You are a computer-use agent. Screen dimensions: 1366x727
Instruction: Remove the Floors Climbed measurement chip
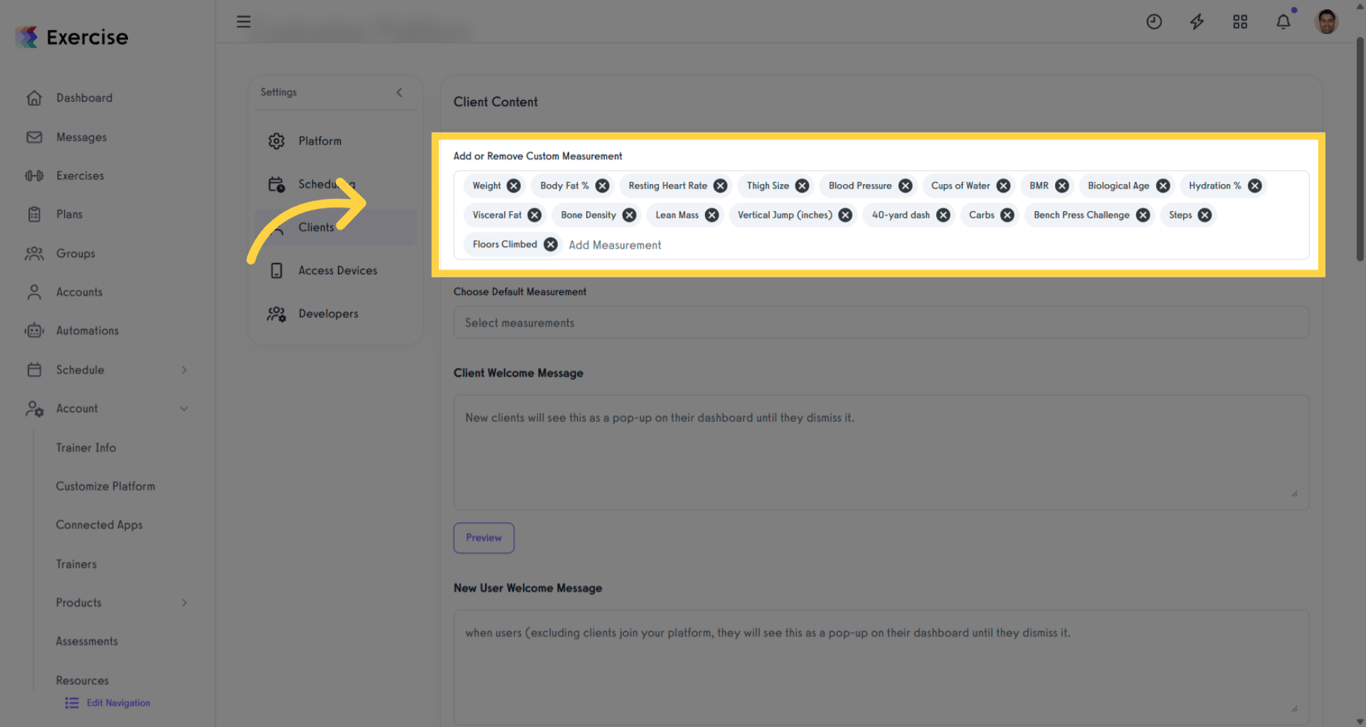[550, 244]
